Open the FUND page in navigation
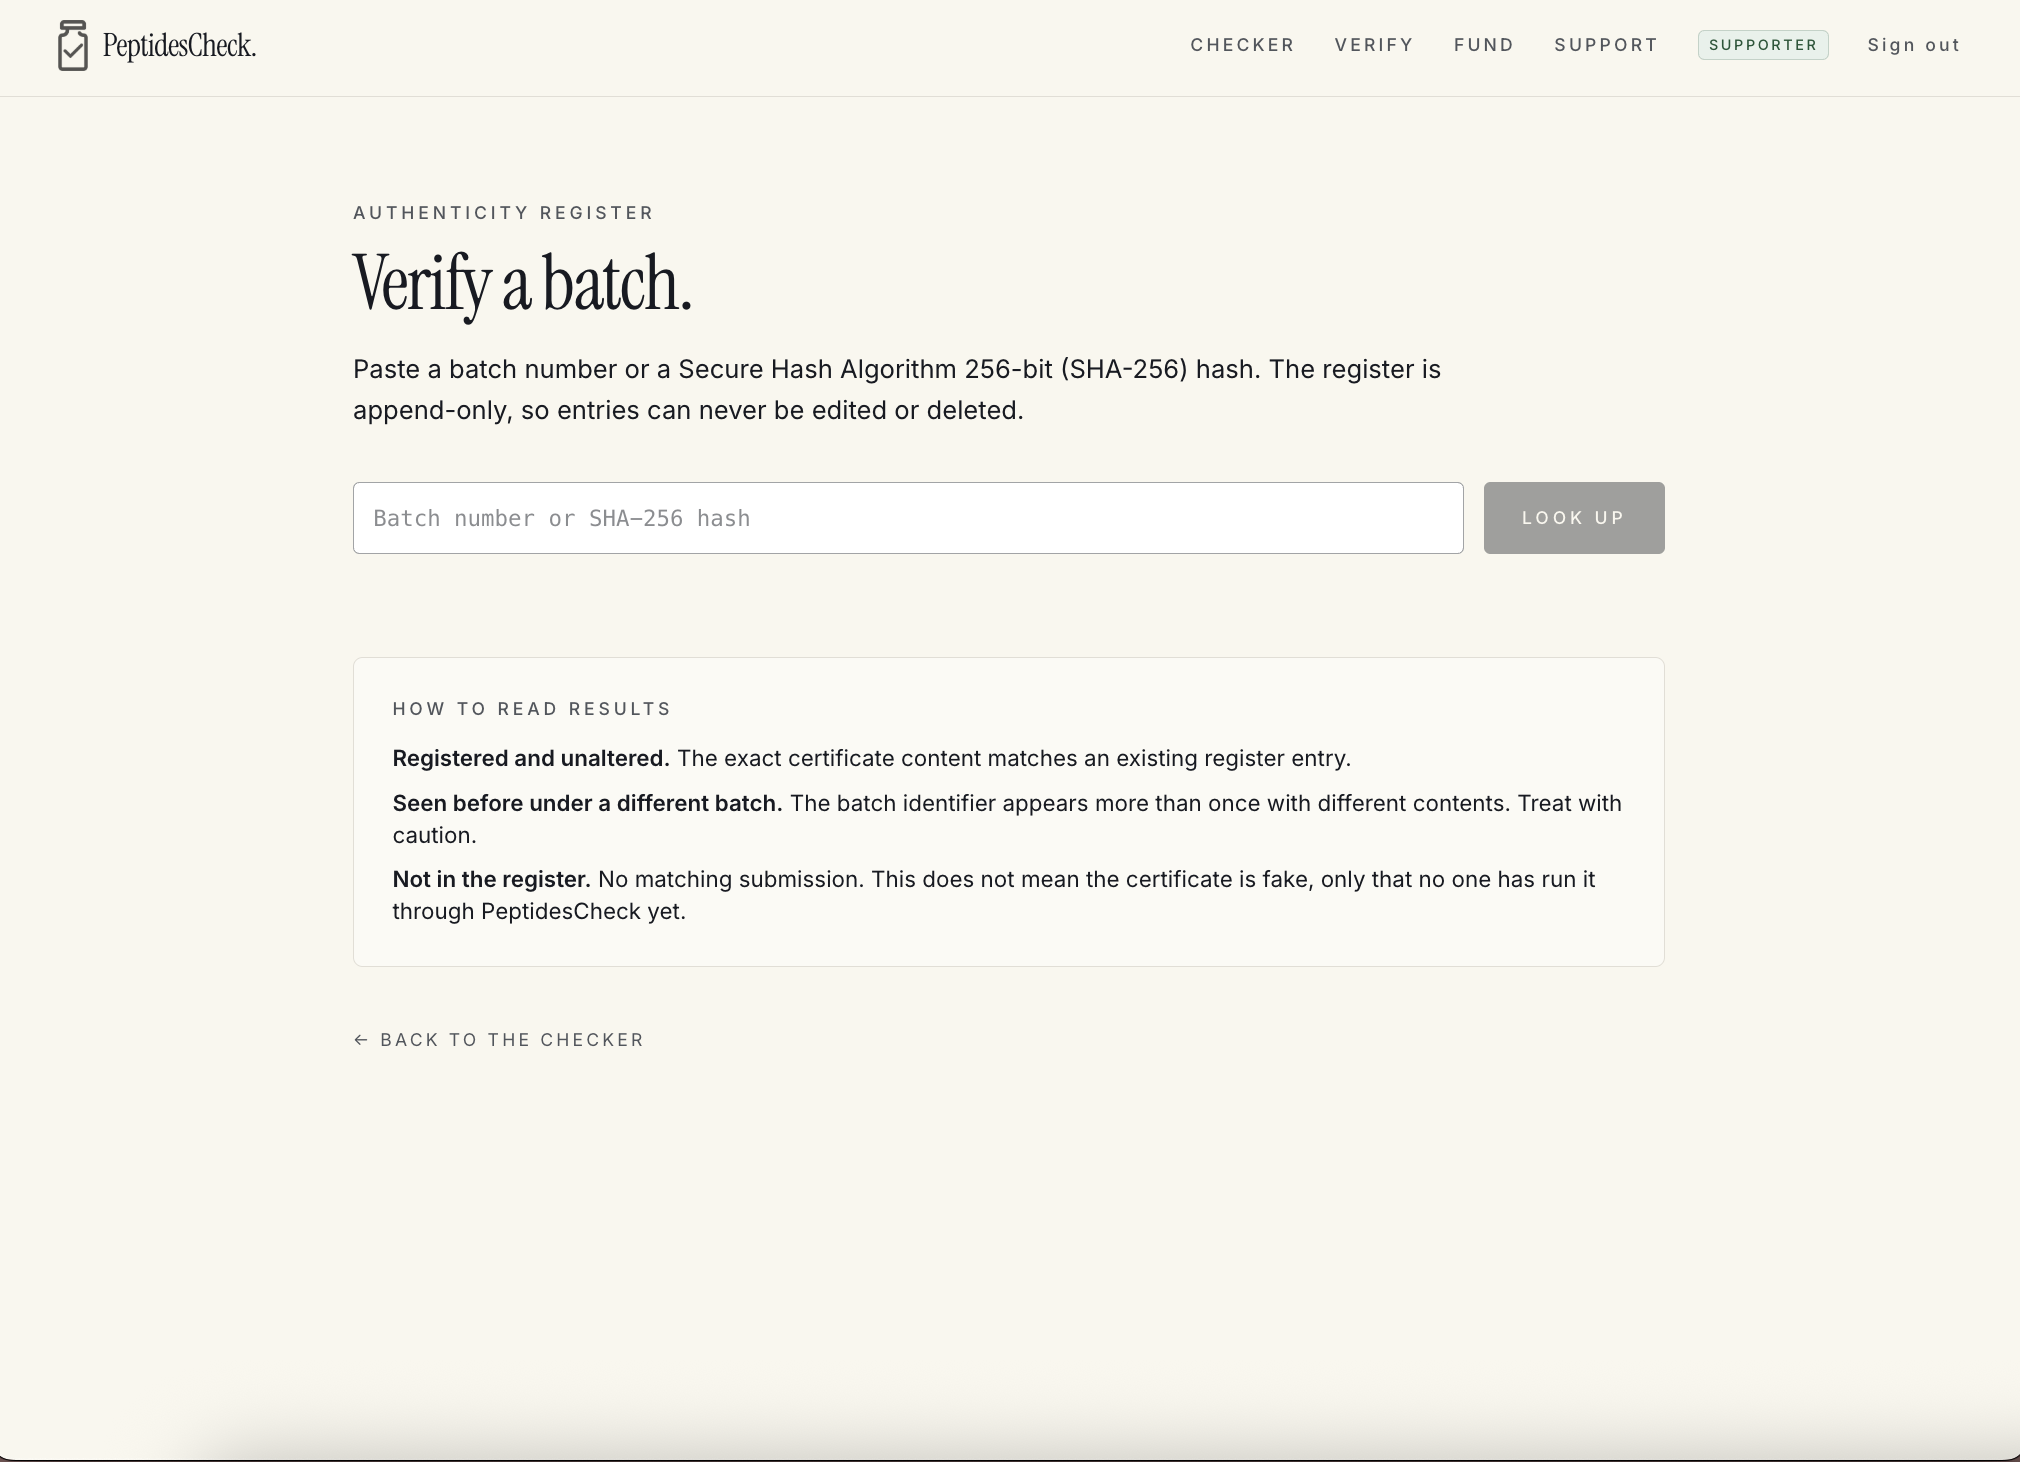Screen dimensions: 2020x1462 [1484, 45]
